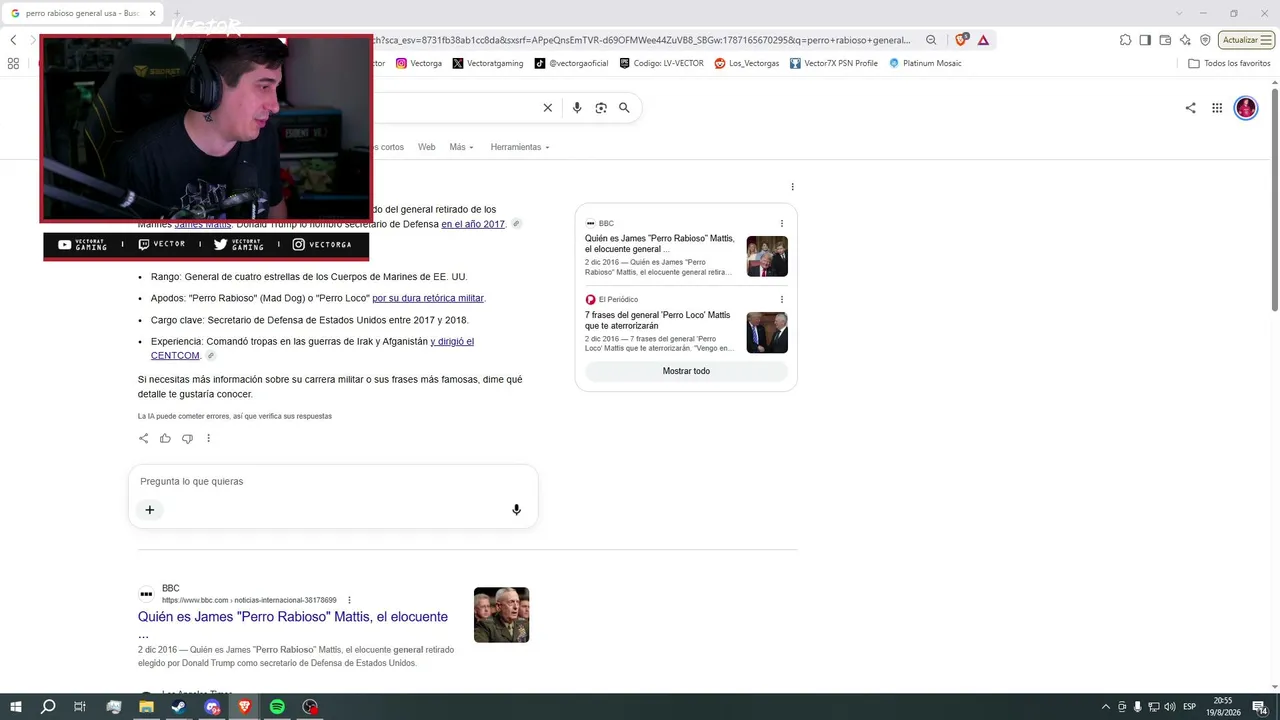Open the tab search chevron
This screenshot has height=720, width=1280.
pyautogui.click(x=1179, y=13)
